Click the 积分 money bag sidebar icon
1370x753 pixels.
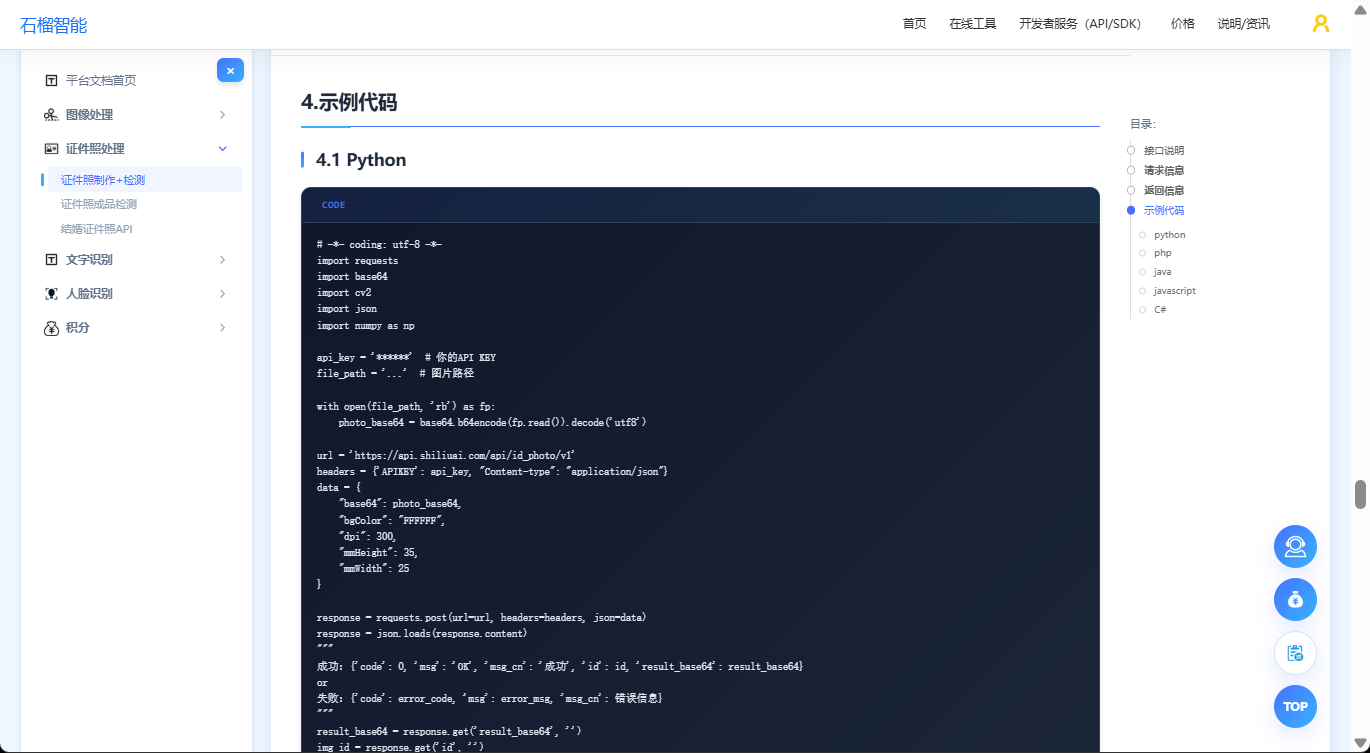click(x=51, y=327)
